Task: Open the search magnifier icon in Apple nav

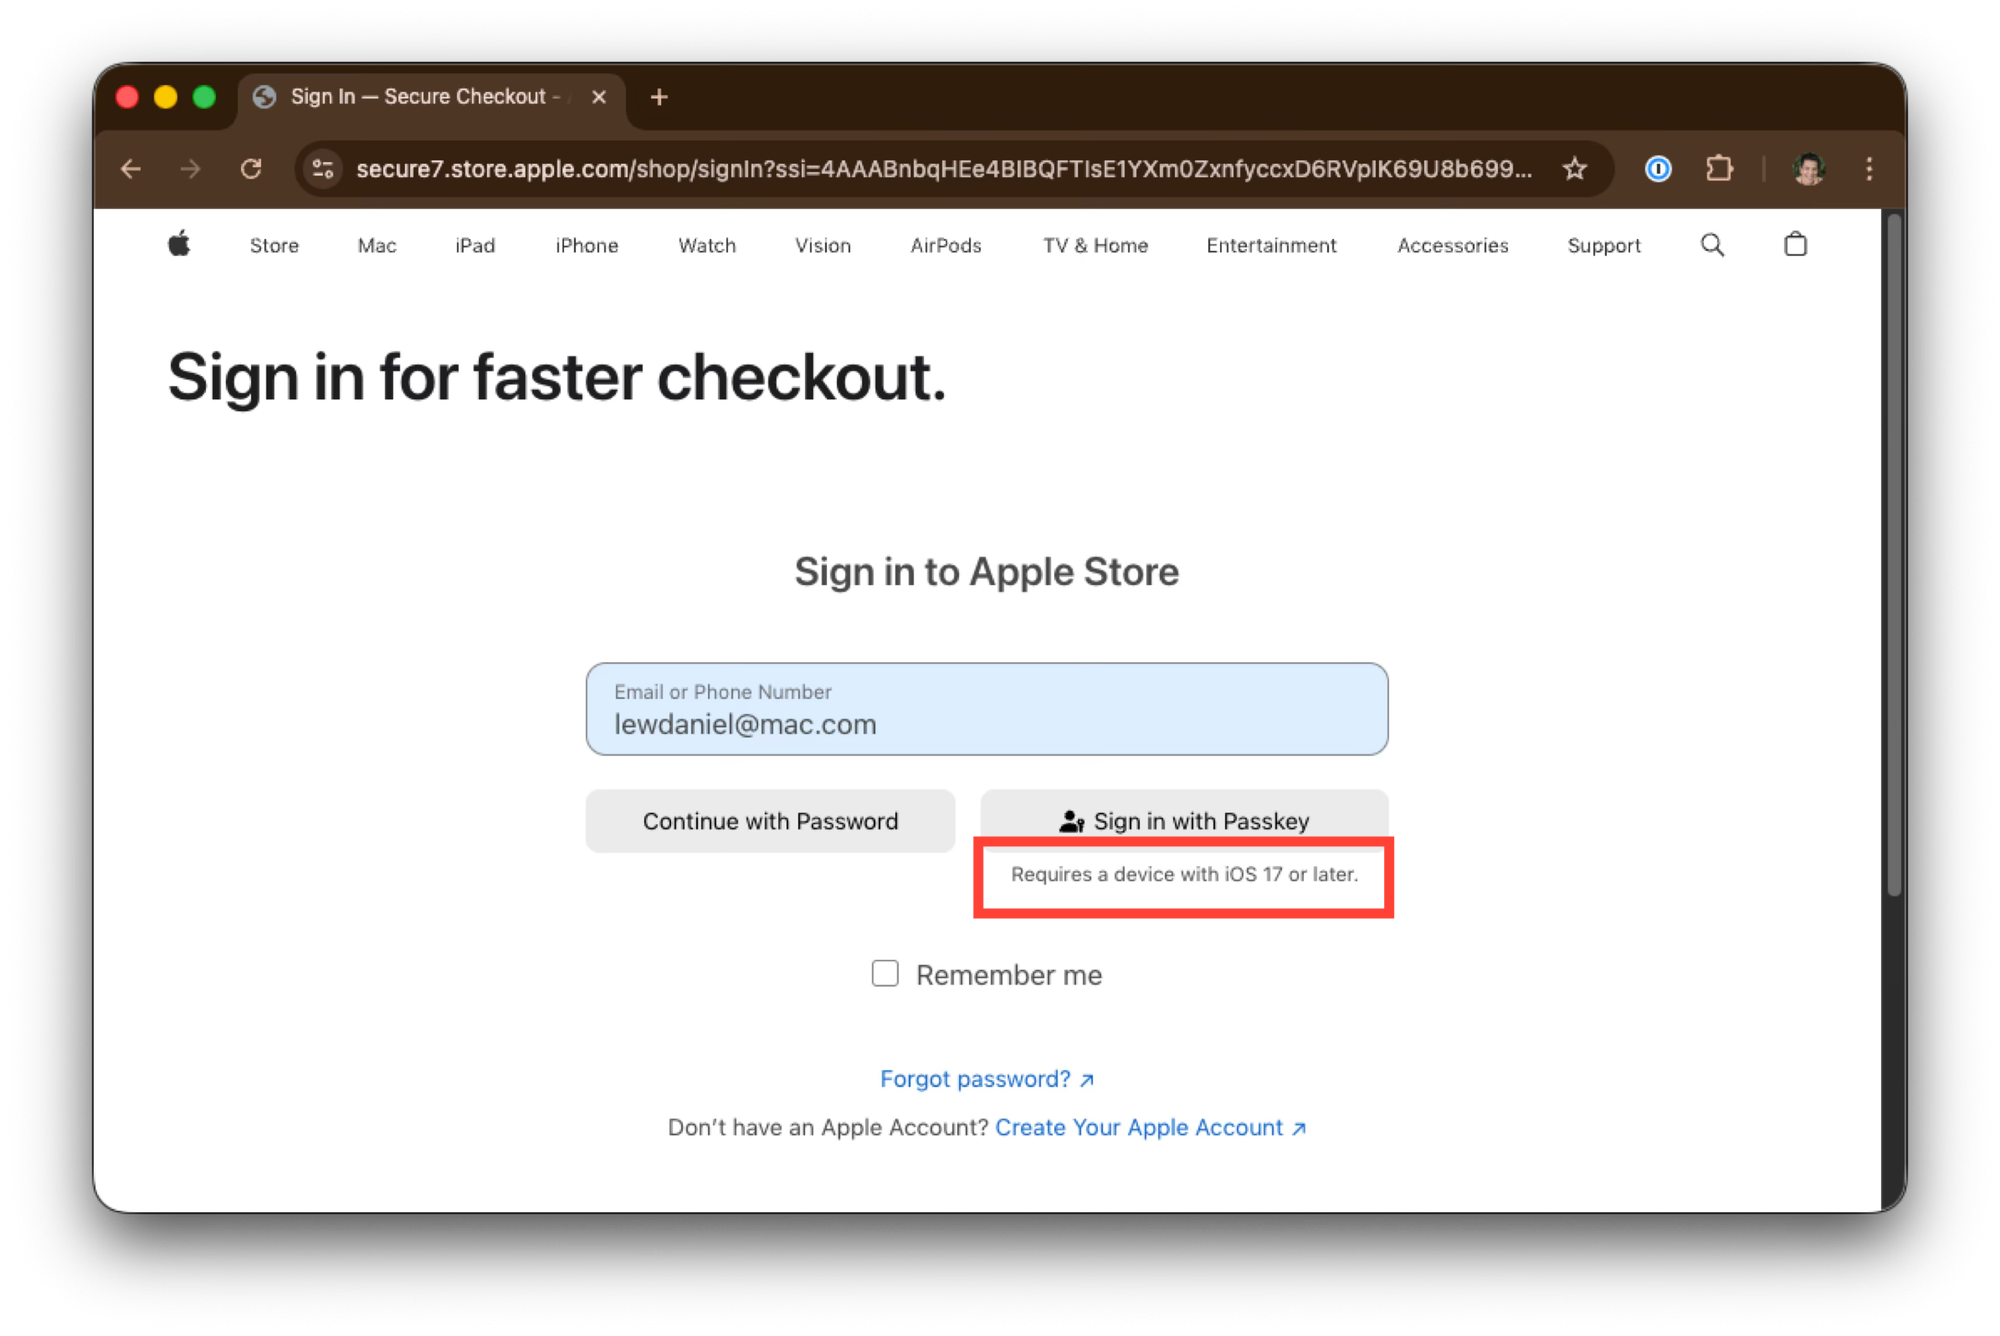Action: click(1712, 245)
